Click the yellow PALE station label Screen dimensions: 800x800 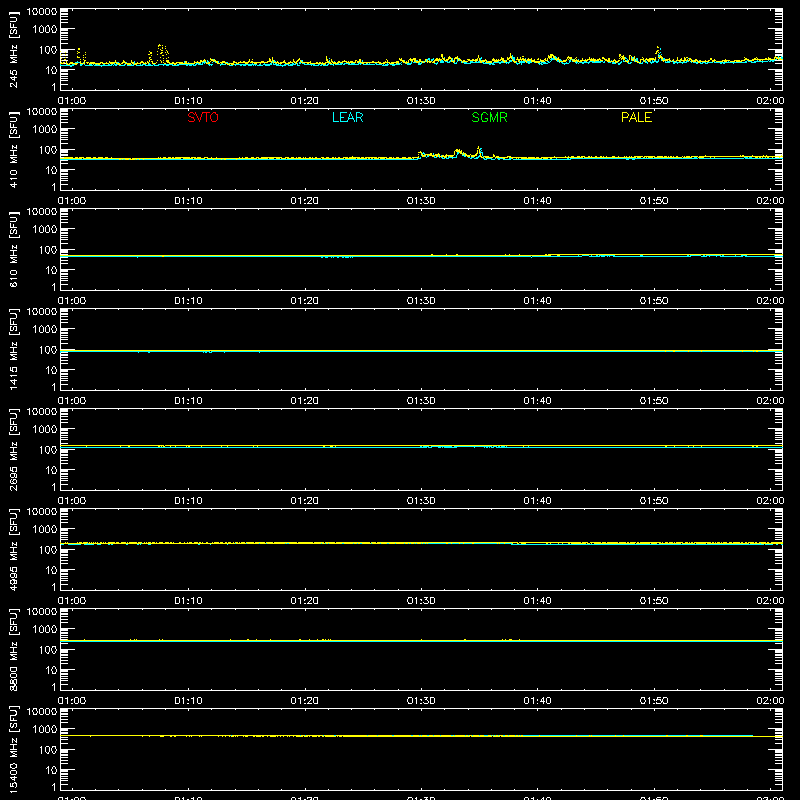click(x=636, y=117)
